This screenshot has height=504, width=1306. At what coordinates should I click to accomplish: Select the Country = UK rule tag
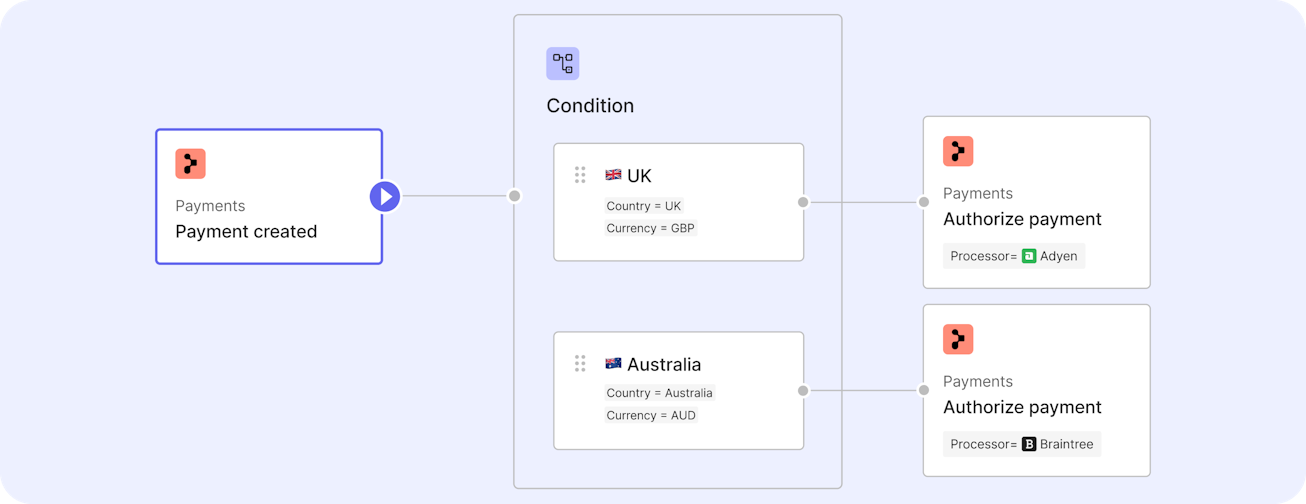(x=644, y=206)
